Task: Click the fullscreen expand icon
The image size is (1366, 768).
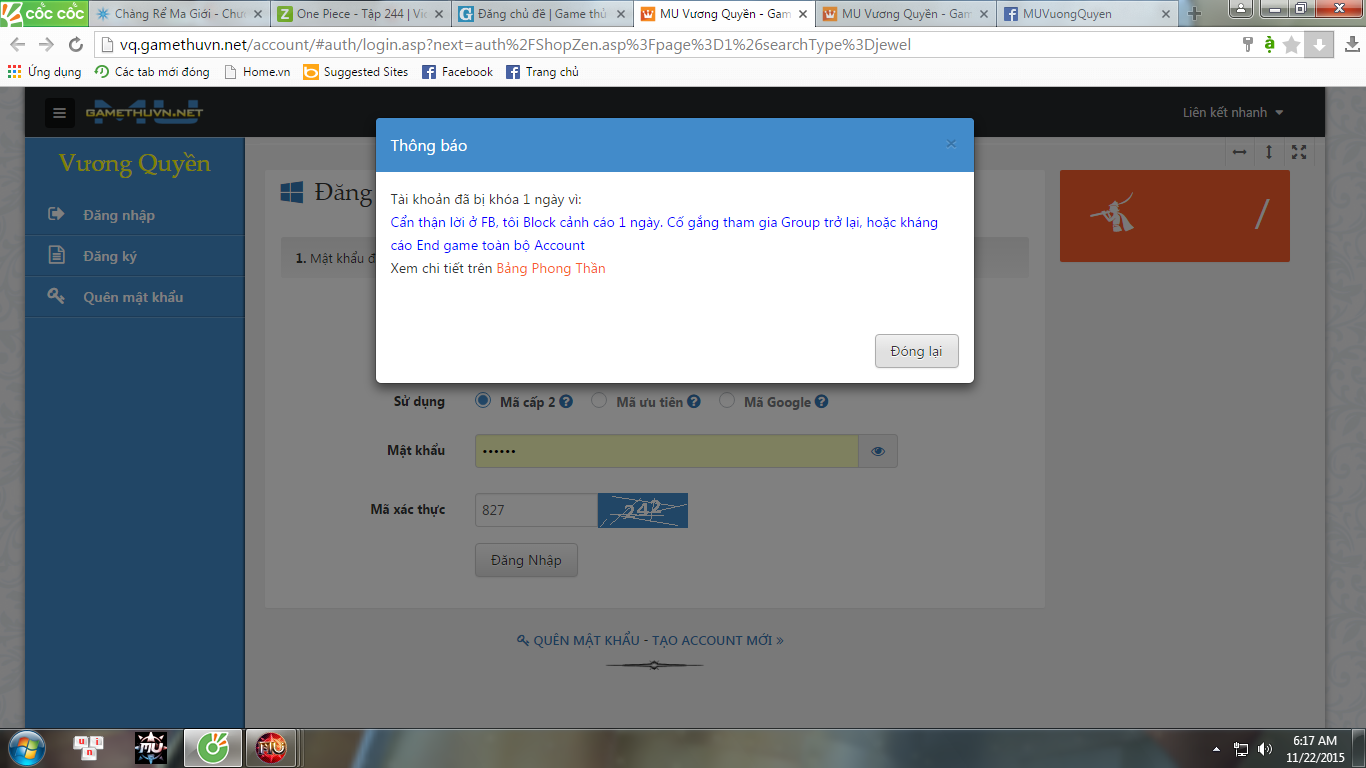Action: click(x=1299, y=152)
